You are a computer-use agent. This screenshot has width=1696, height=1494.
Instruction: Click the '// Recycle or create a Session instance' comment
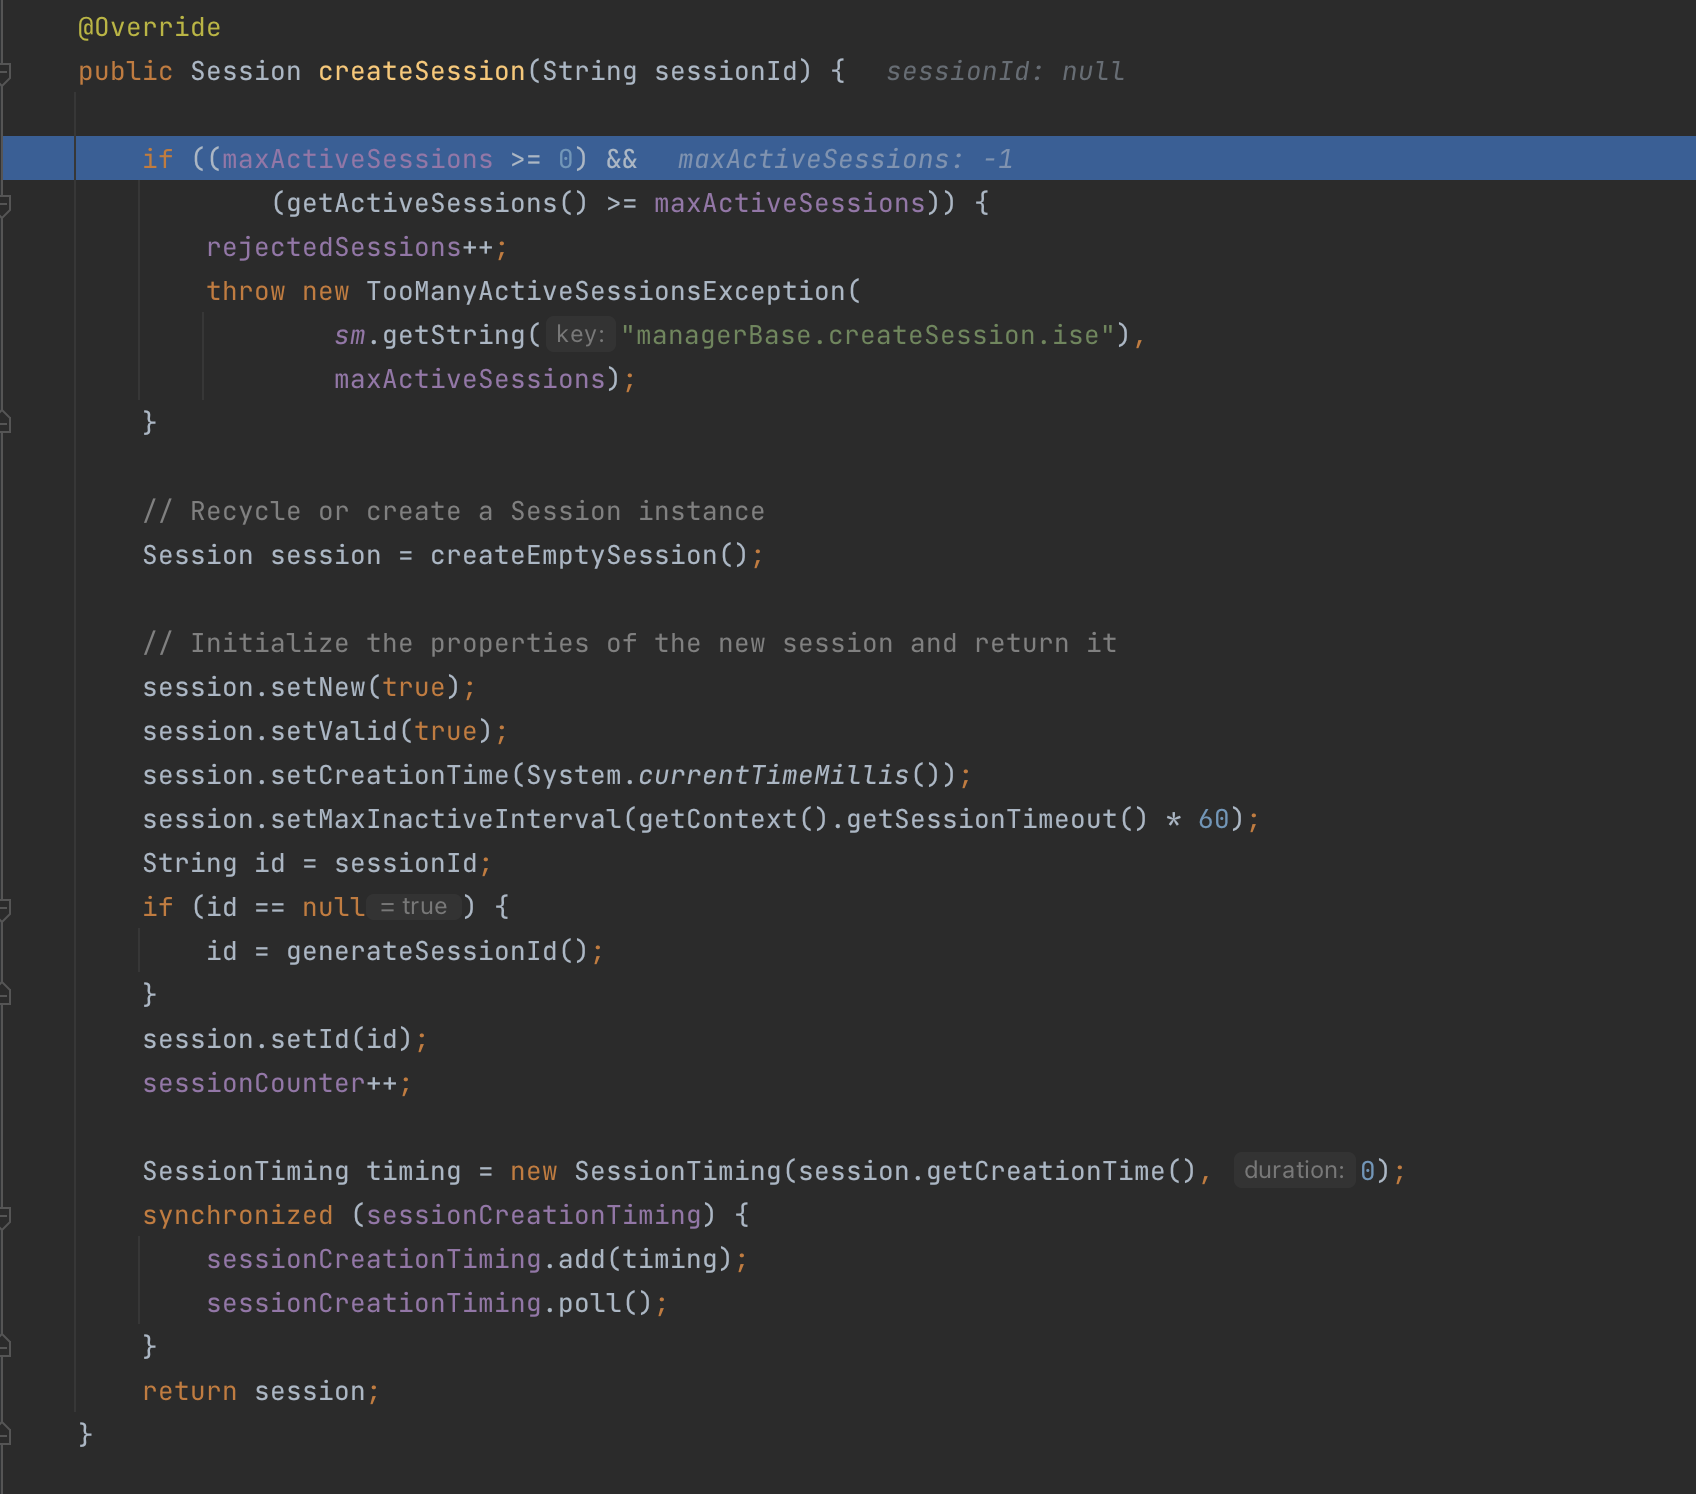coord(453,512)
